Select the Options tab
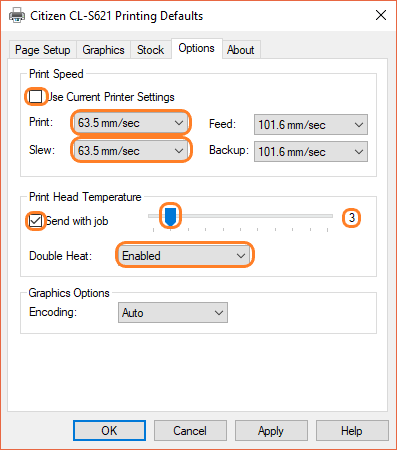The width and height of the screenshot is (397, 450). [x=196, y=49]
